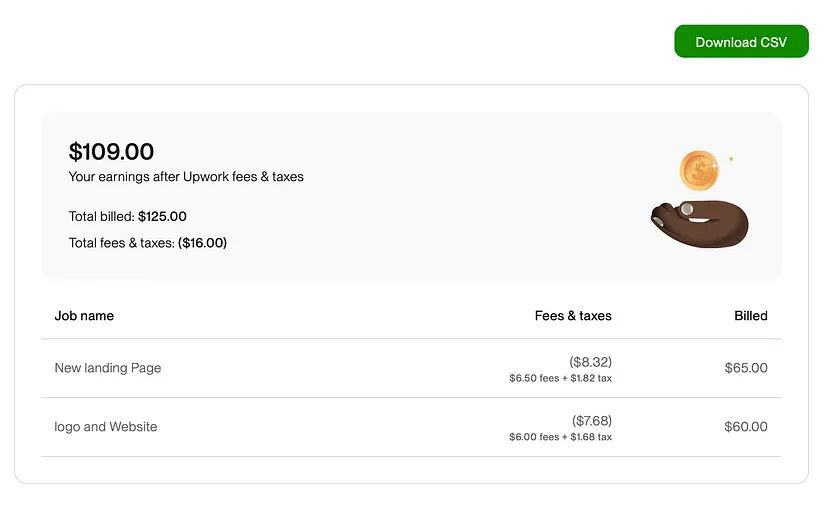Screen dimensions: 828x508
Task: Click the hand holding coin illustration
Action: pyautogui.click(x=700, y=223)
